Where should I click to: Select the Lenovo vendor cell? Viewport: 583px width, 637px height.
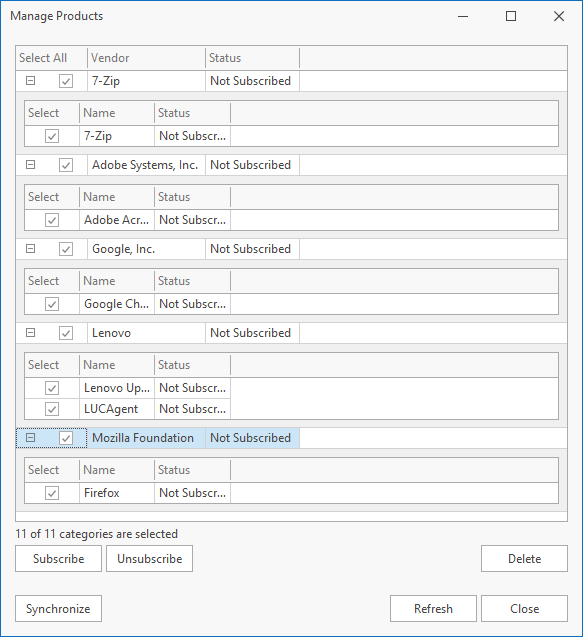[146, 333]
